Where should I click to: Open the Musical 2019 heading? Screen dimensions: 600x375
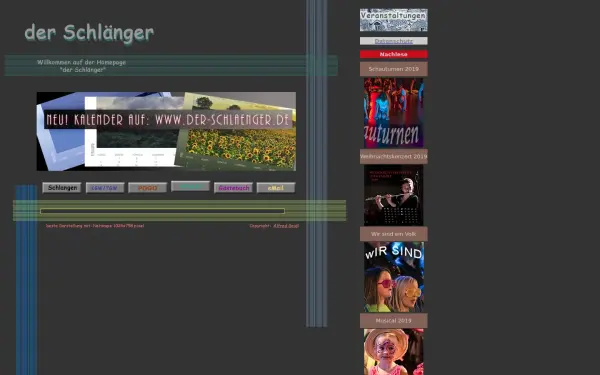[393, 321]
